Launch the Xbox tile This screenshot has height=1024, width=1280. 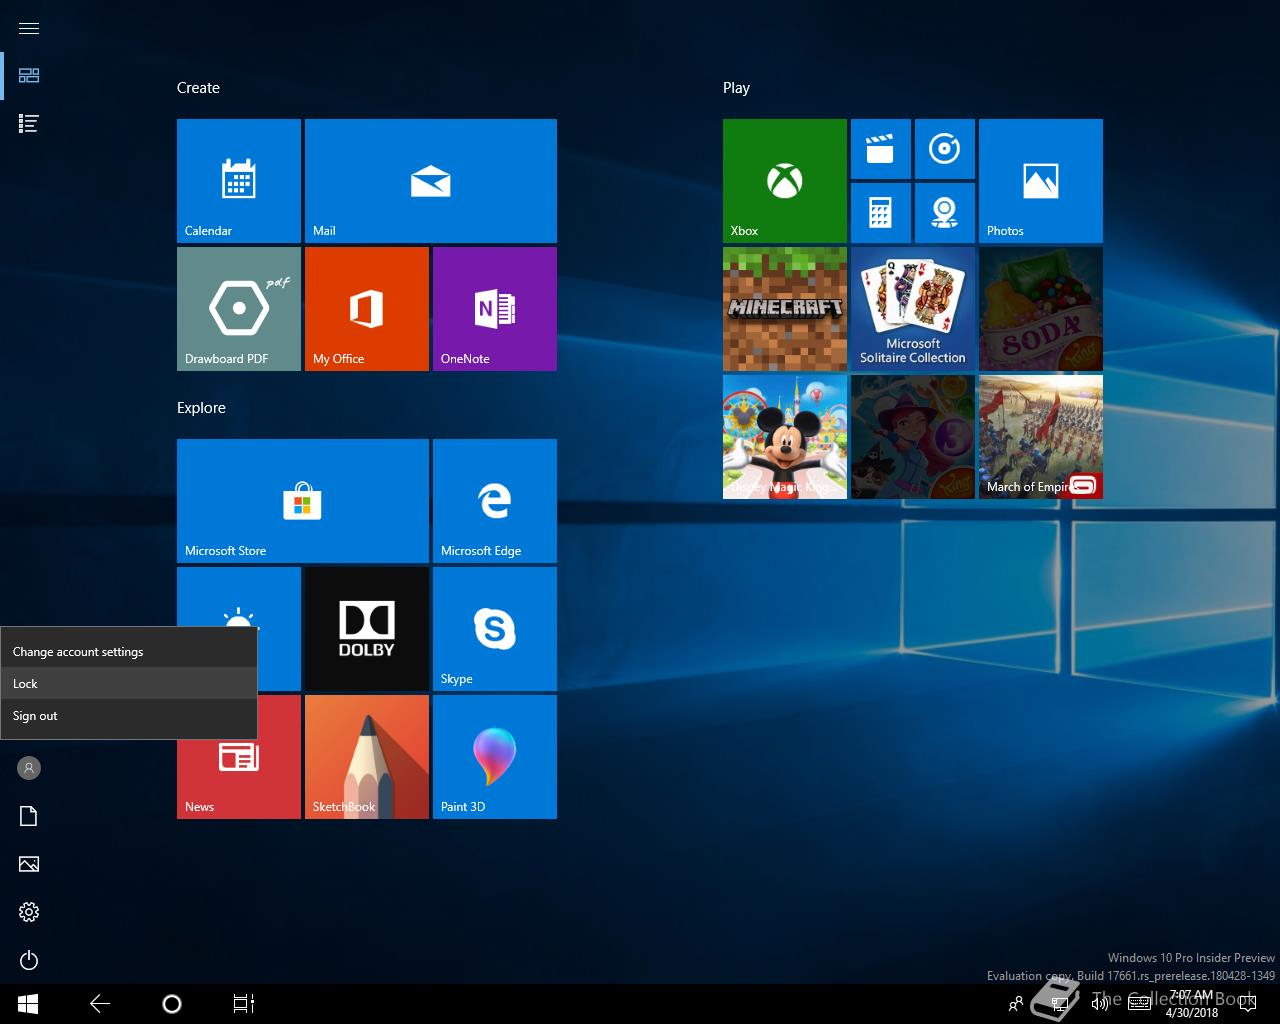click(x=785, y=181)
